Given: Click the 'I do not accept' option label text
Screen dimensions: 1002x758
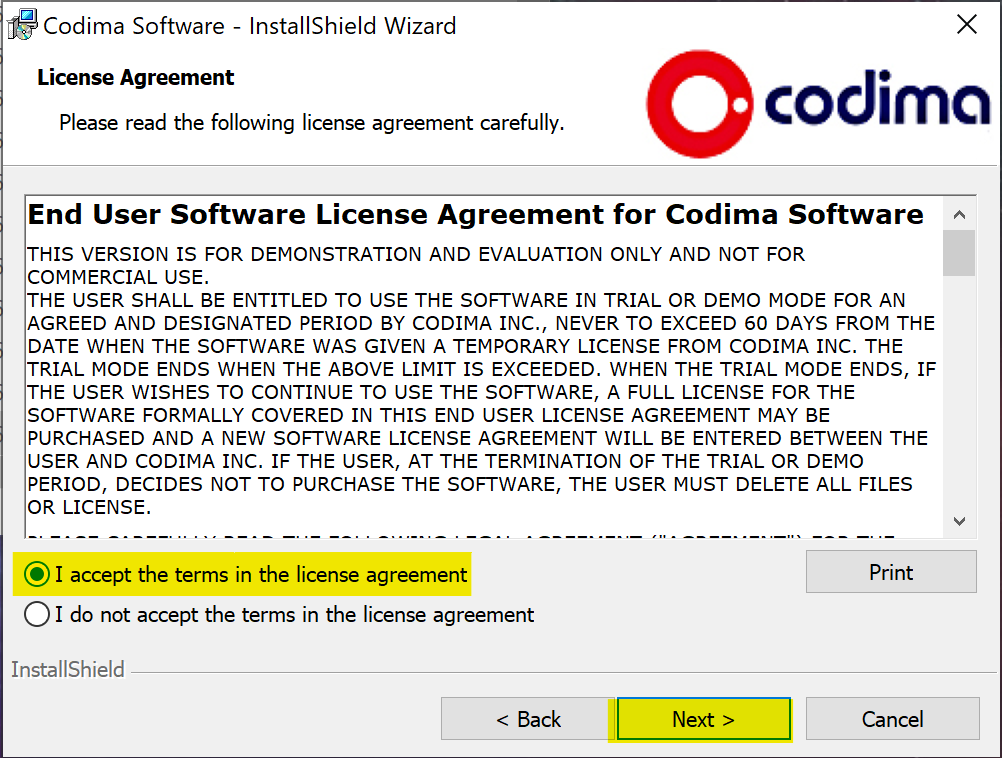Looking at the screenshot, I should pos(294,615).
